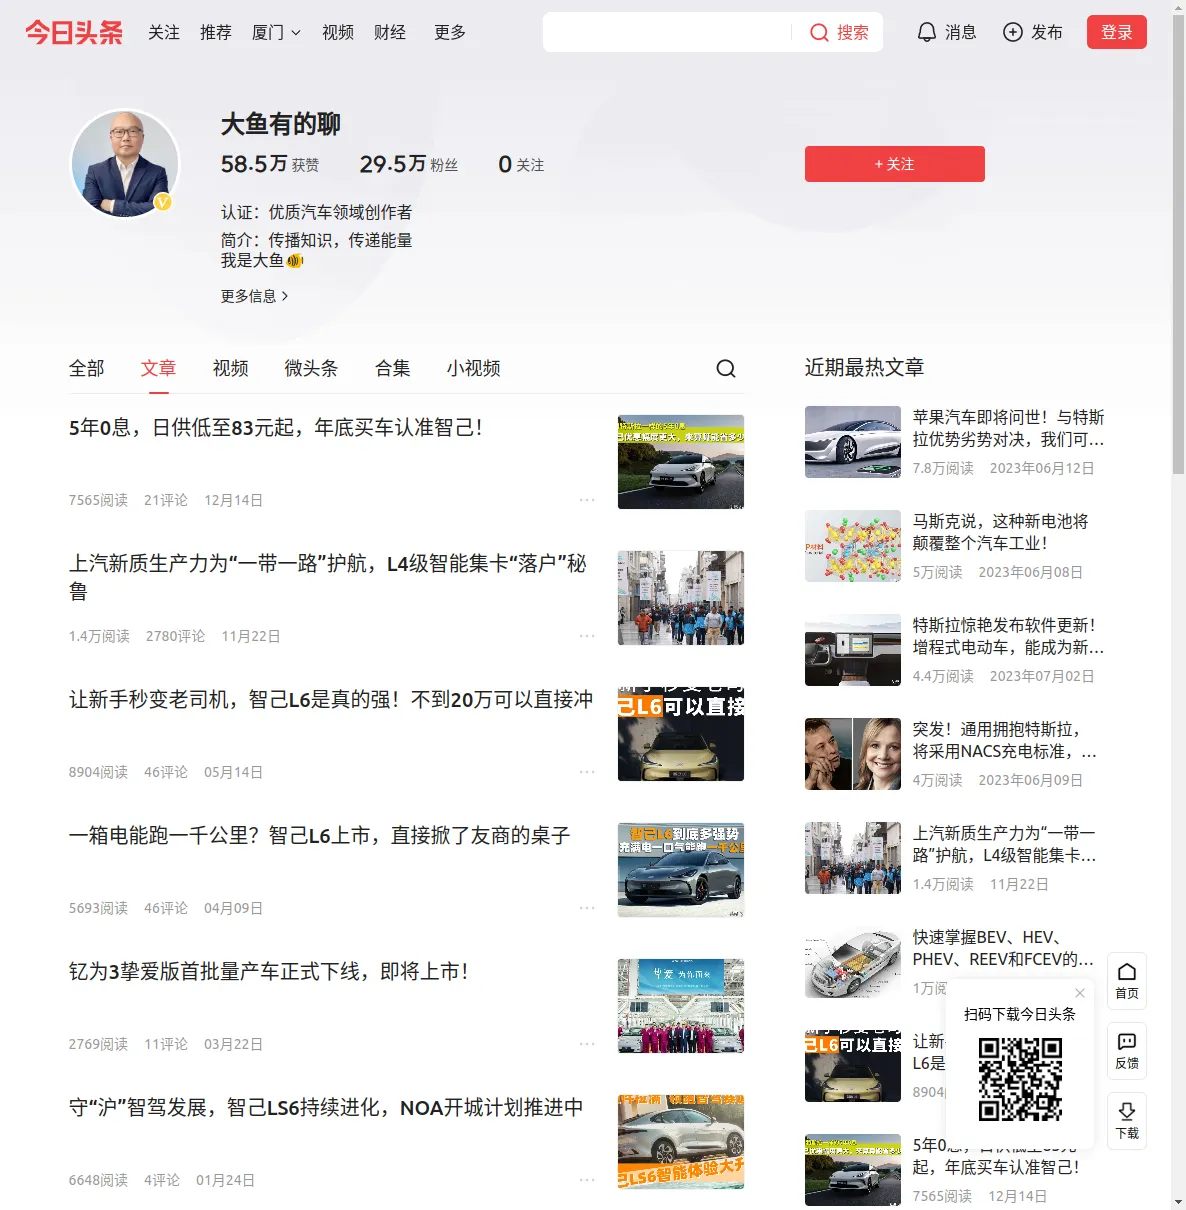Open hot article 马斯克说，这种新电池
The width and height of the screenshot is (1186, 1210).
(1001, 532)
